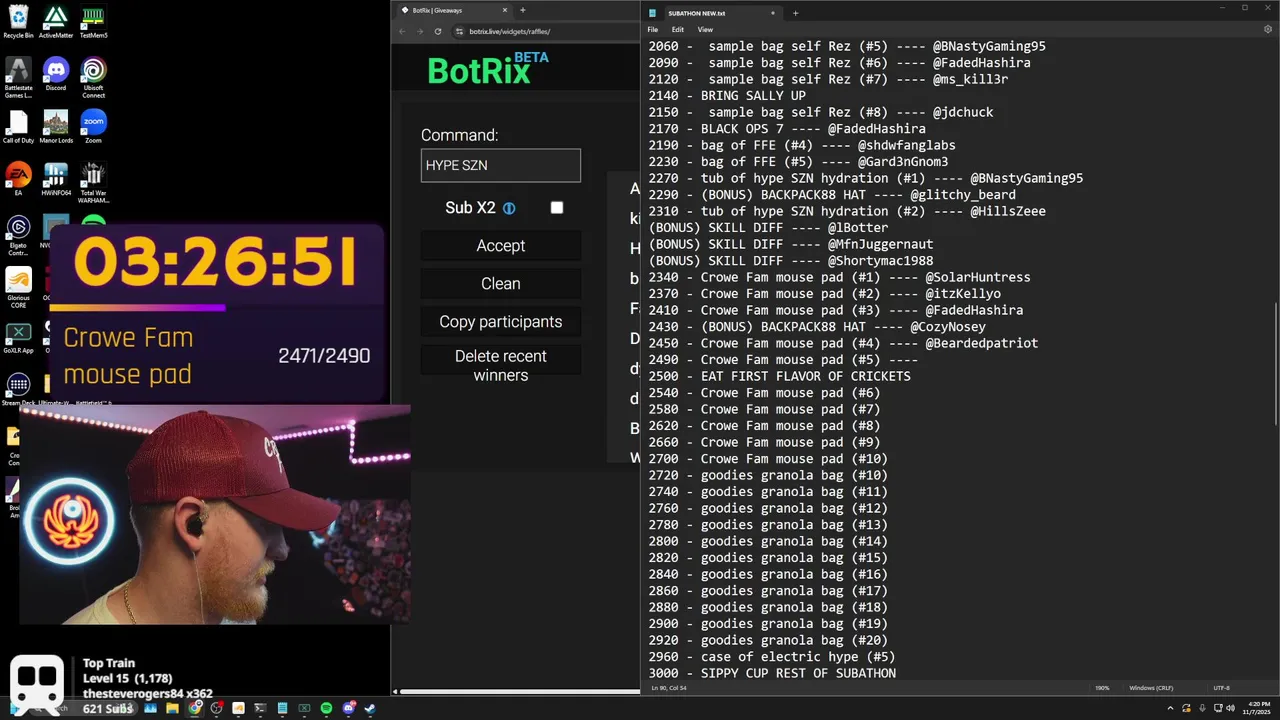The height and width of the screenshot is (720, 1280).
Task: Open the Recycle Bin desktop icon
Action: point(18,22)
